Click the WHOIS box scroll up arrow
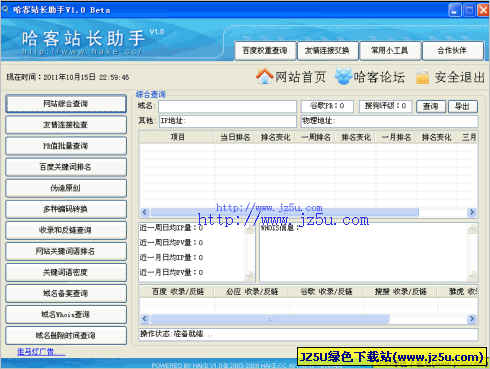Viewport: 490px width, 369px height. tap(472, 229)
